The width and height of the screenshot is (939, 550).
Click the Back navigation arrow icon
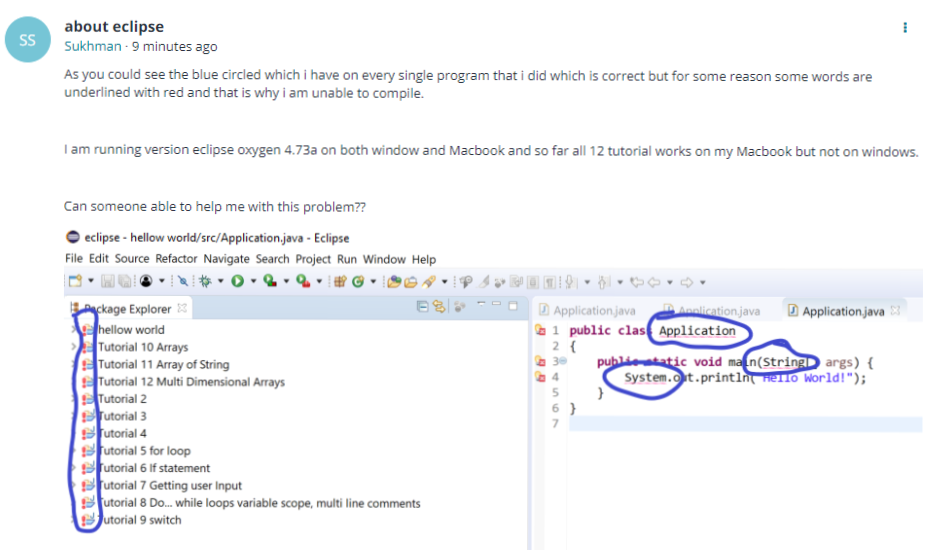[x=654, y=282]
